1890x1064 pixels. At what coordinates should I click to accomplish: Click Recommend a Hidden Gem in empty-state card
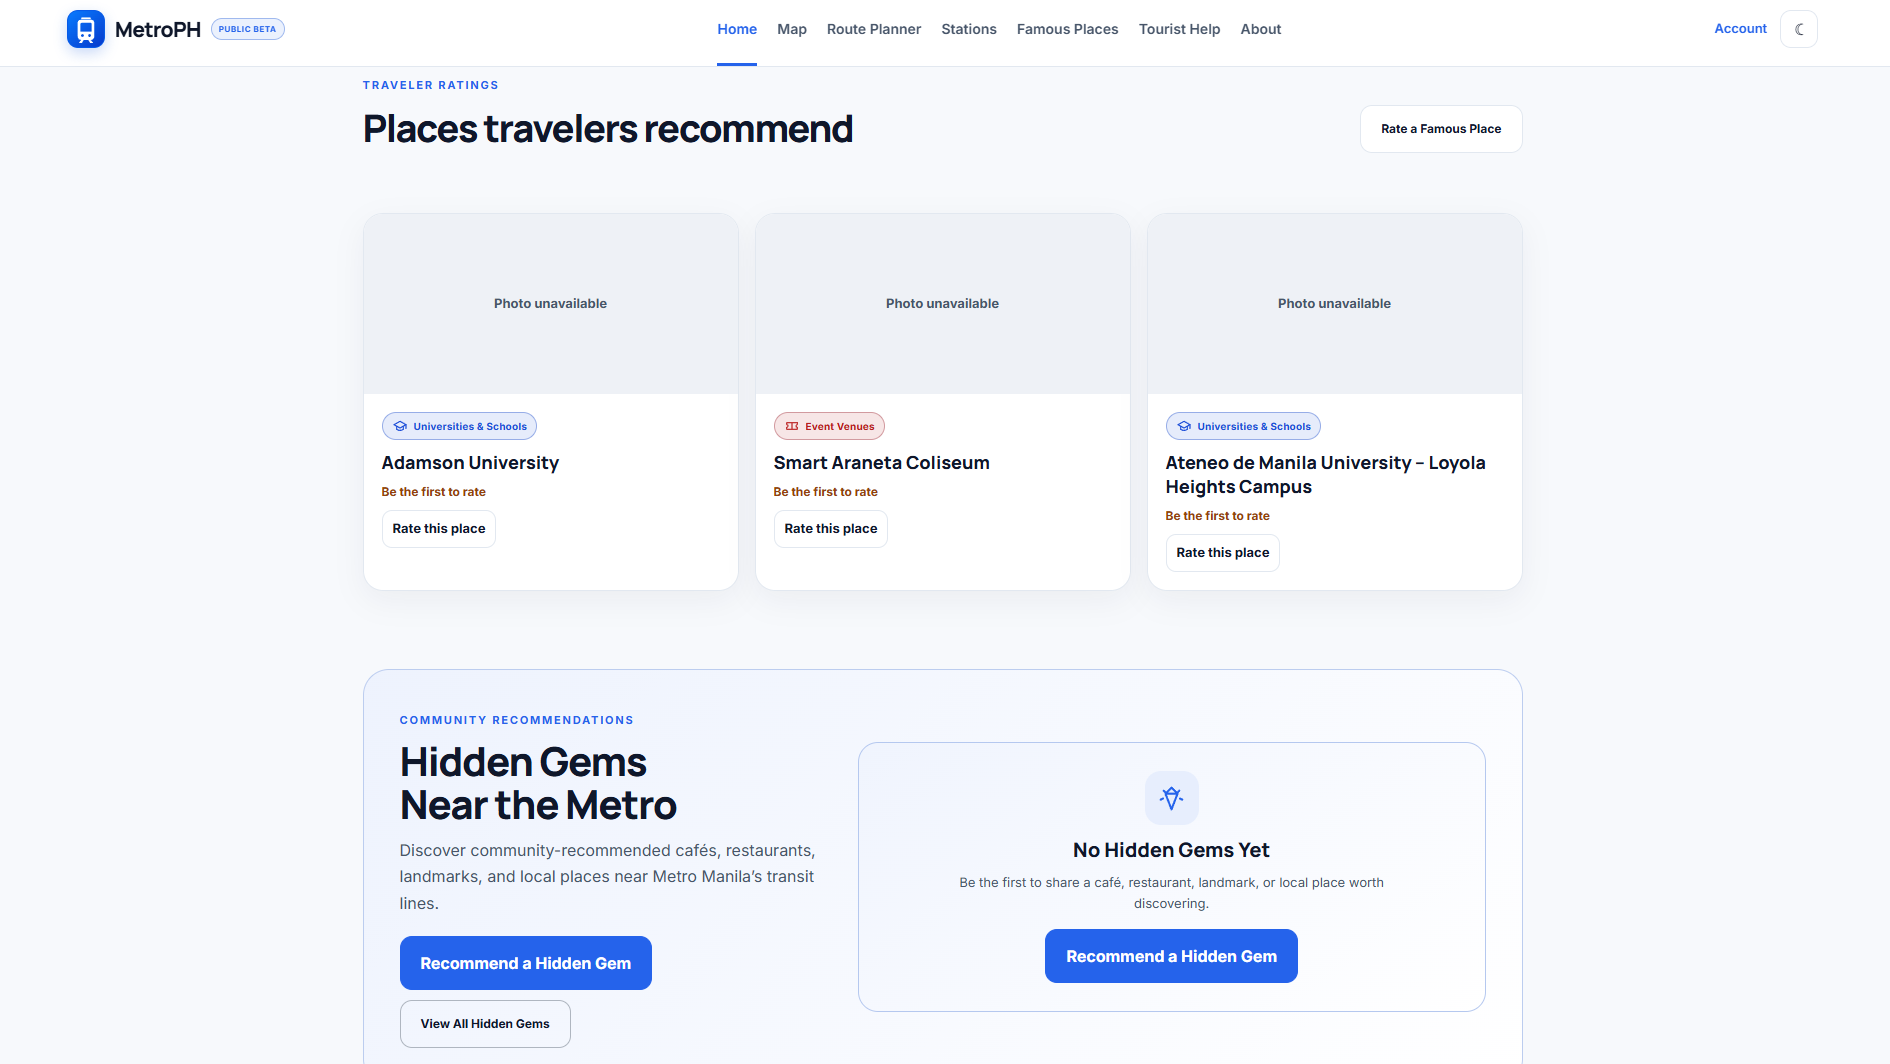1172,956
